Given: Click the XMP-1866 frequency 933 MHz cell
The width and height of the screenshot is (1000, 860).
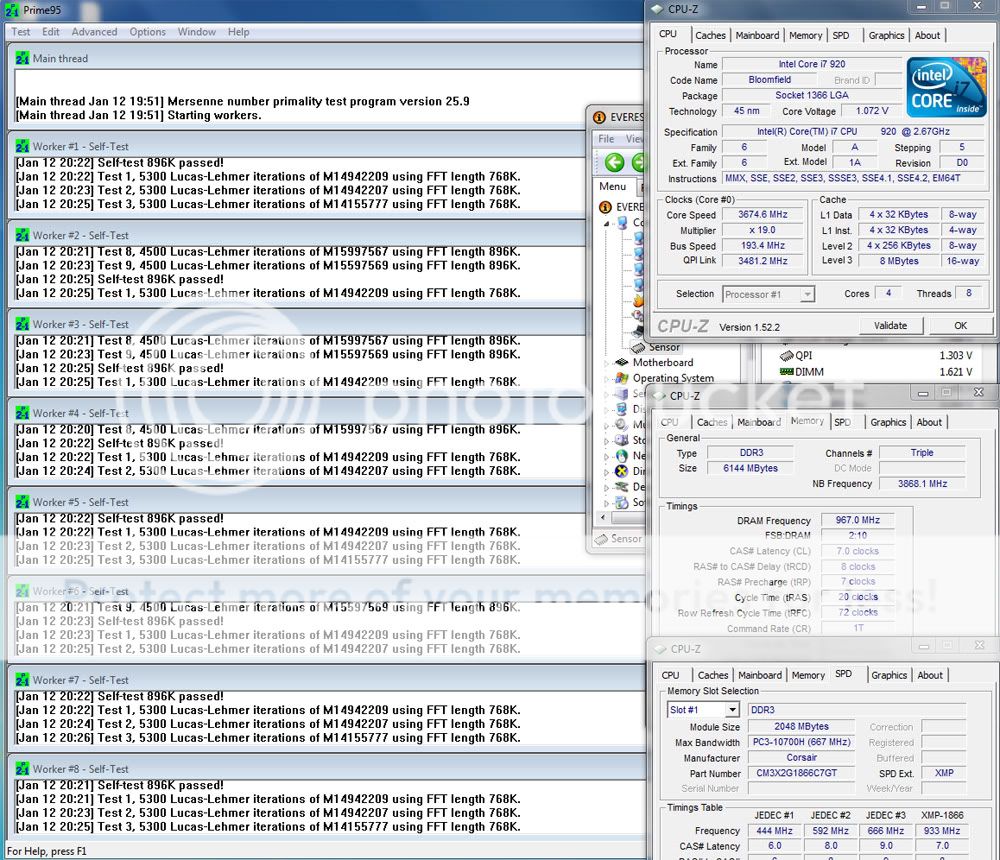Looking at the screenshot, I should point(942,831).
